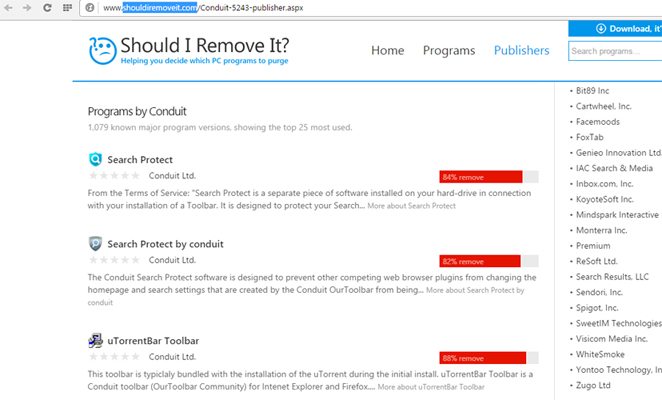
Task: Click the Search programs input box
Action: pyautogui.click(x=615, y=51)
